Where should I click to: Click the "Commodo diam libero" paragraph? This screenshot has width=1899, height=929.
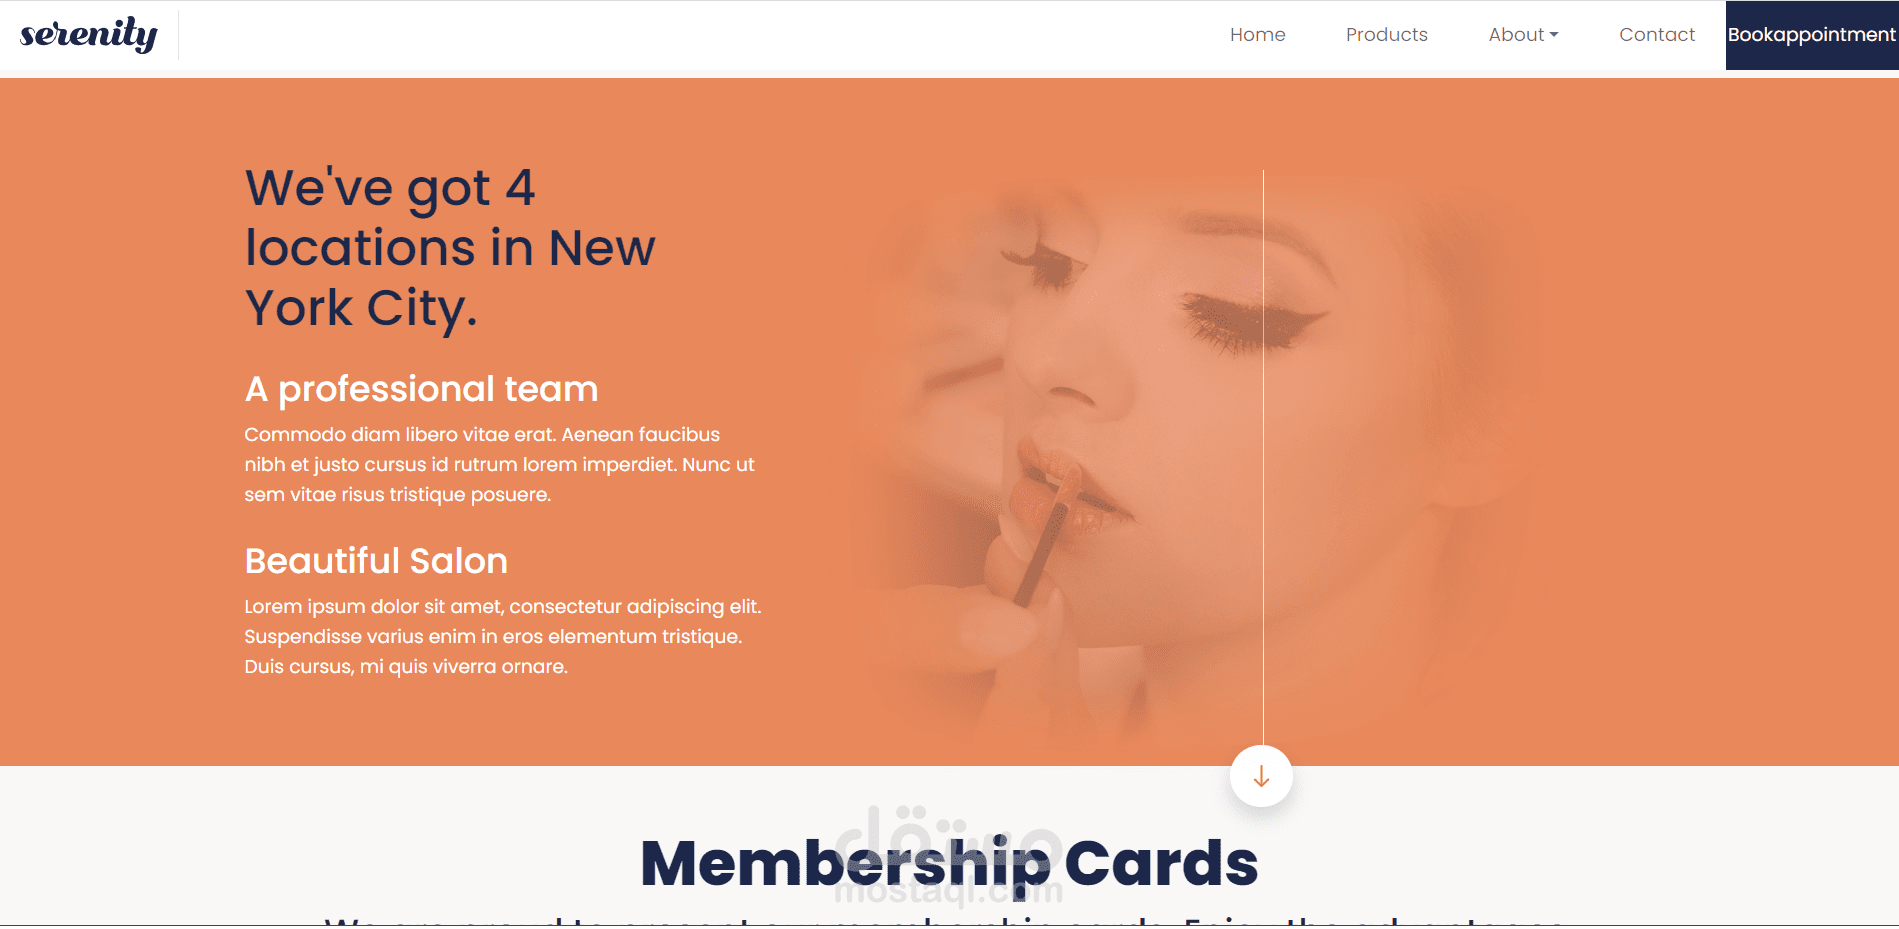pyautogui.click(x=499, y=465)
